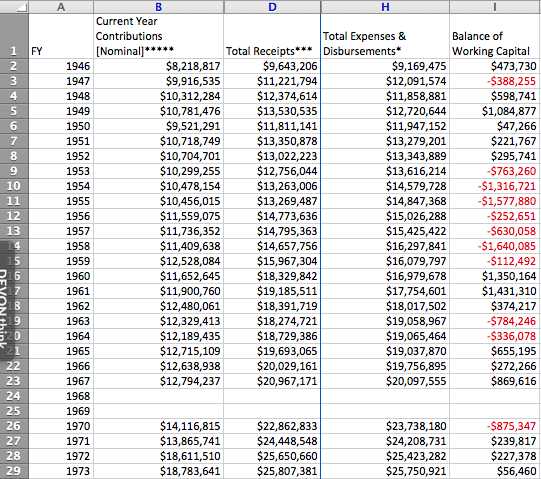The width and height of the screenshot is (541, 479).
Task: Select column B header
Action: 158,7
